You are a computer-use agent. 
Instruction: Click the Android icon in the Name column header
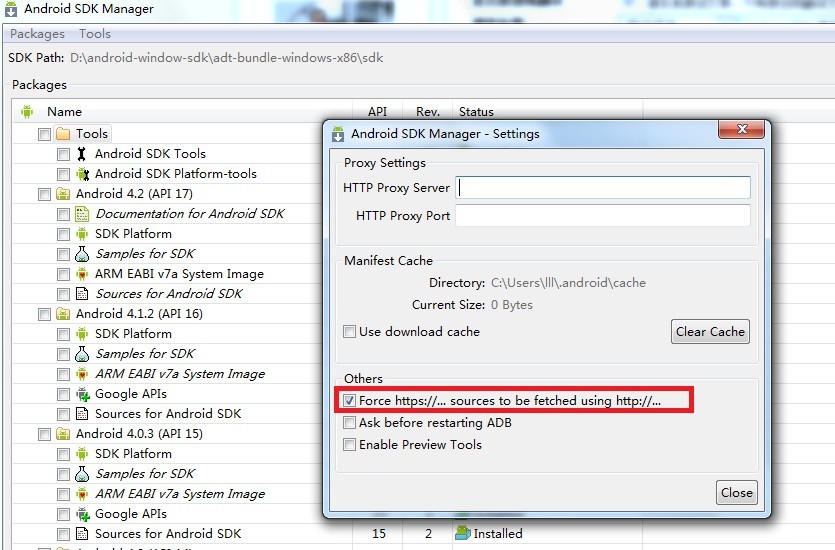[27, 112]
